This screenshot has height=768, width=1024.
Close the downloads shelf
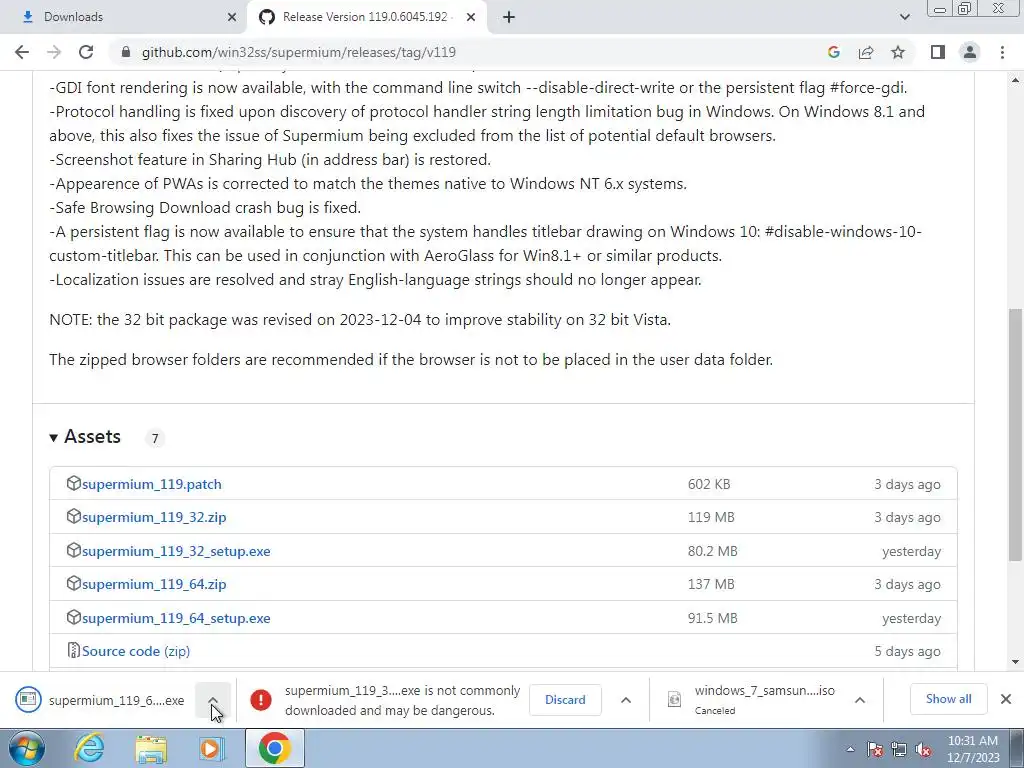1006,699
